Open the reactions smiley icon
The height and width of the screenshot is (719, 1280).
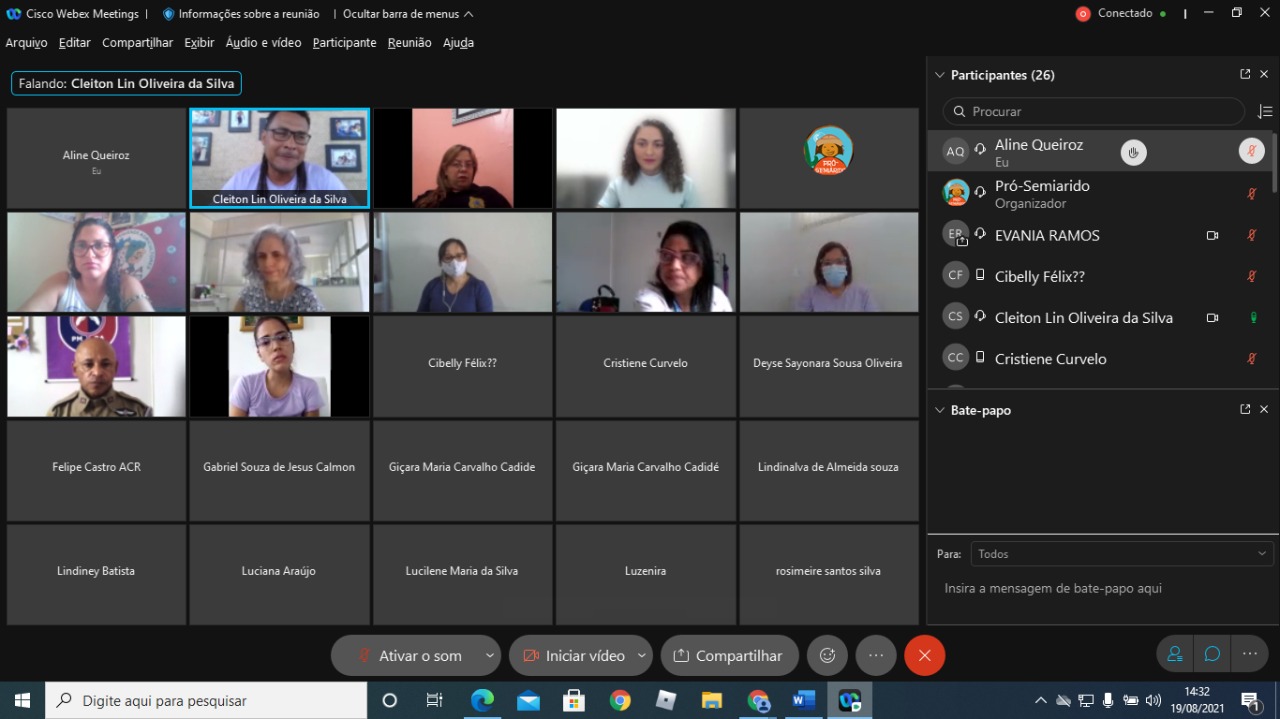point(827,655)
